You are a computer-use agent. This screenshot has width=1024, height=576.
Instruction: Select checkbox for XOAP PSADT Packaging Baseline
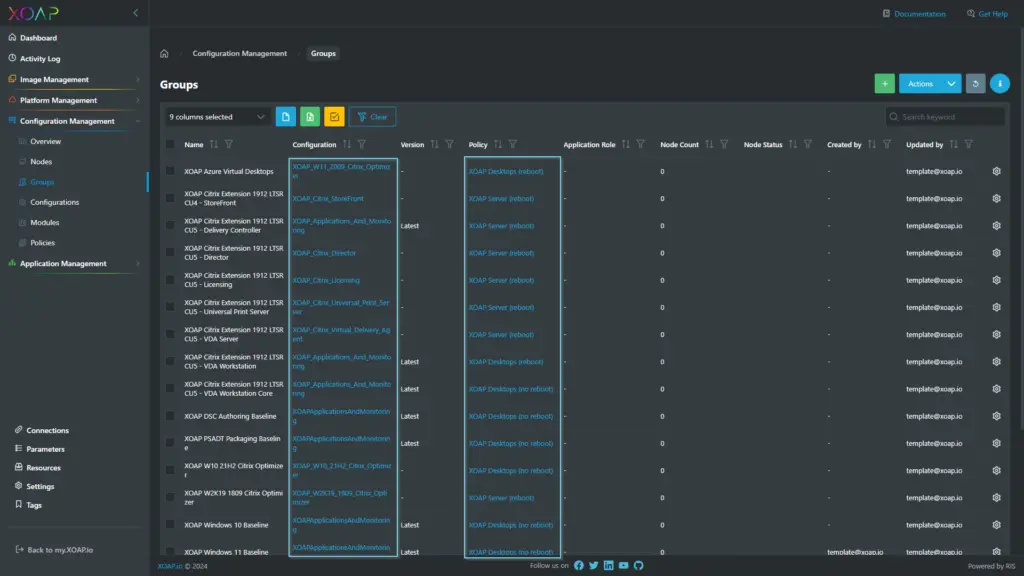(170, 443)
